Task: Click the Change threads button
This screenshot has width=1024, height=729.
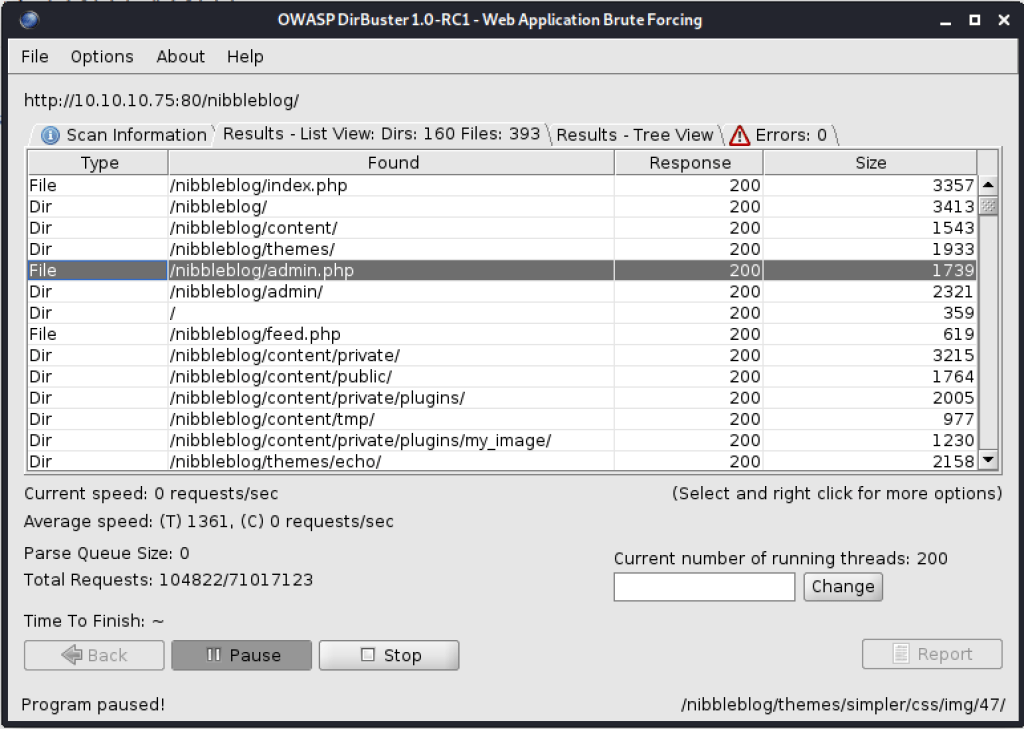Action: coord(842,587)
